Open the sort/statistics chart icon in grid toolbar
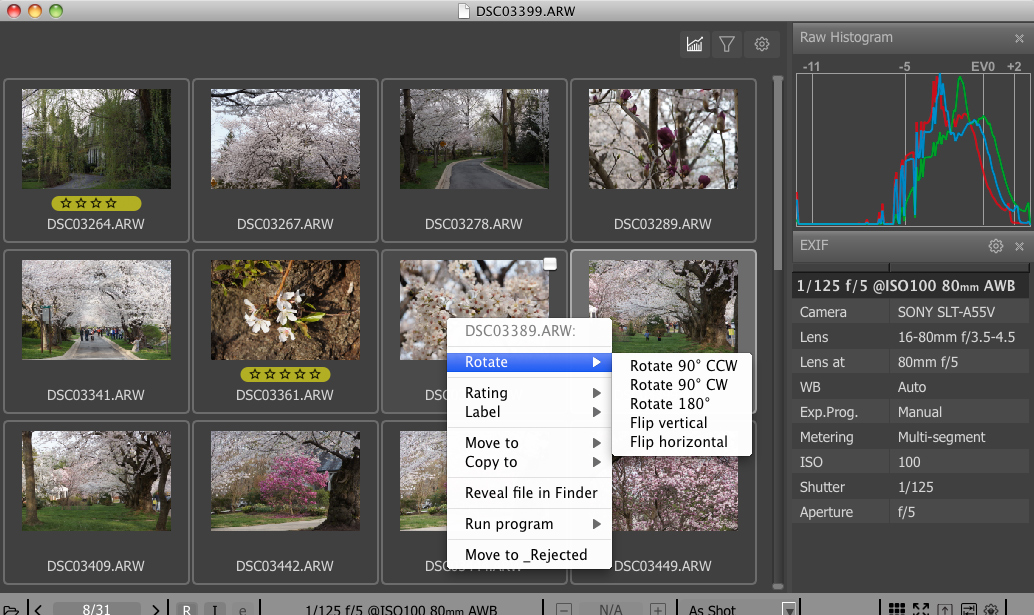Screen dimensions: 1034x615 pyautogui.click(x=695, y=44)
